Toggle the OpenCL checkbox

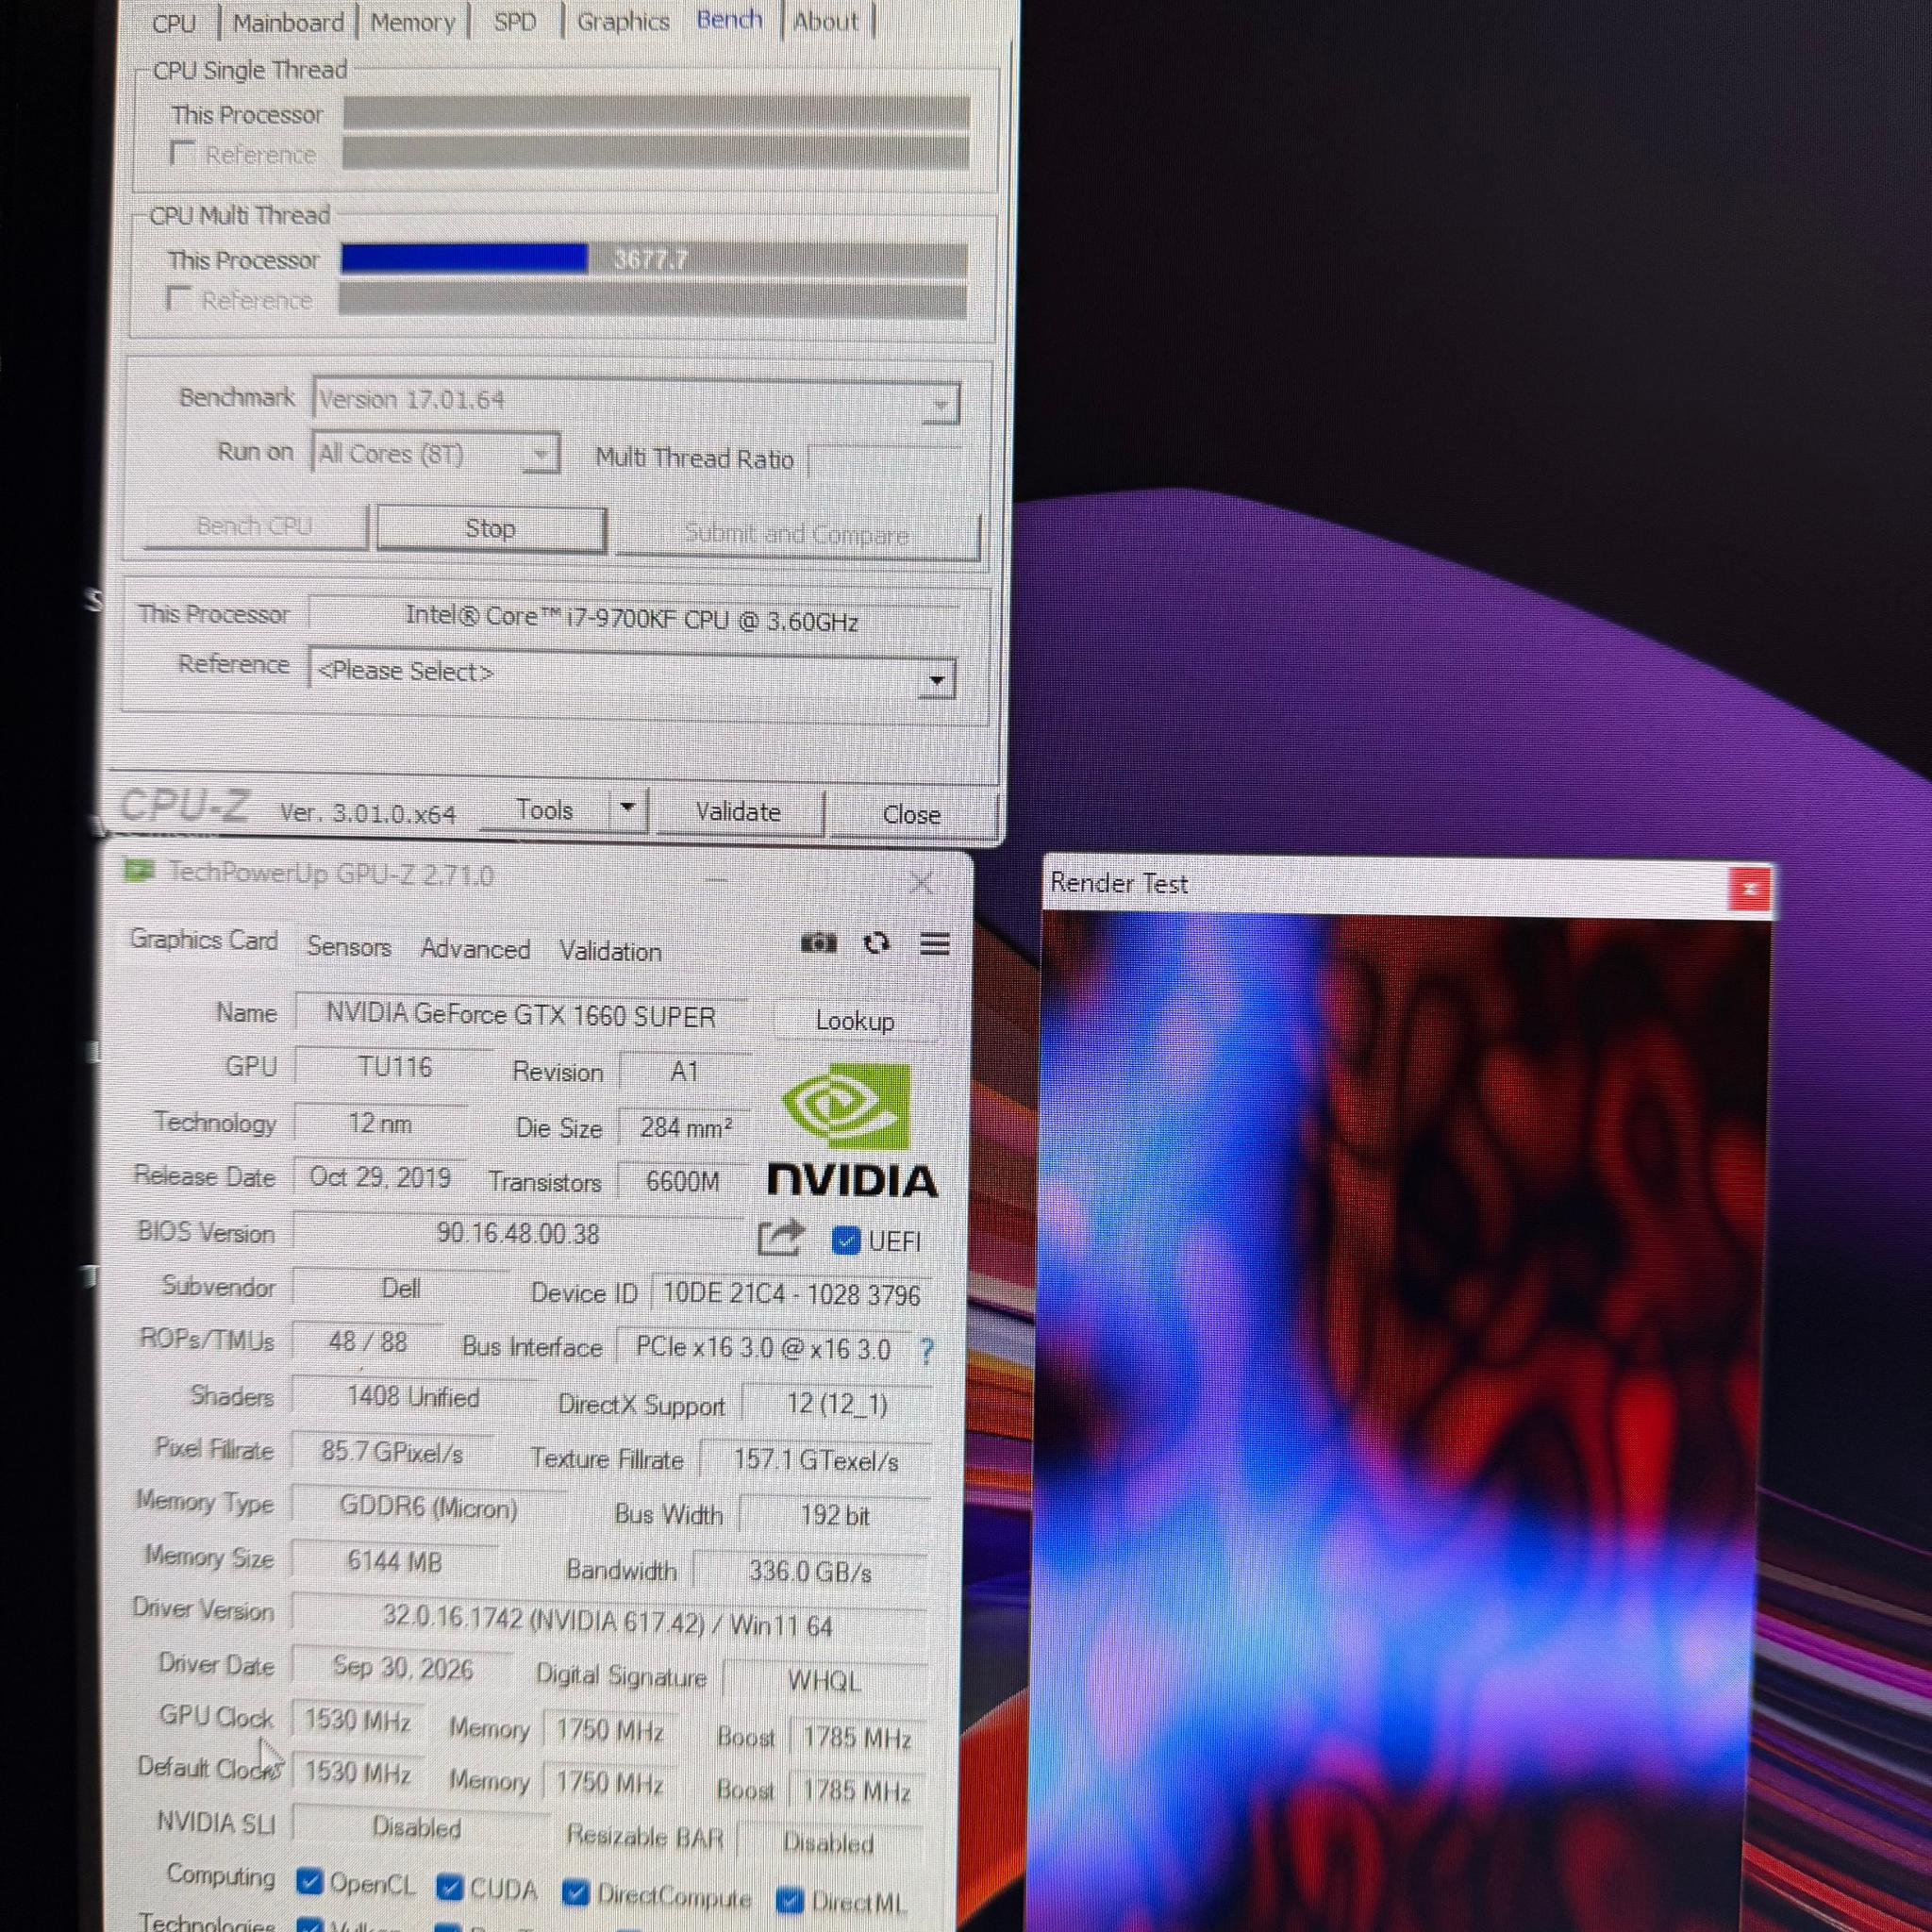coord(310,1882)
